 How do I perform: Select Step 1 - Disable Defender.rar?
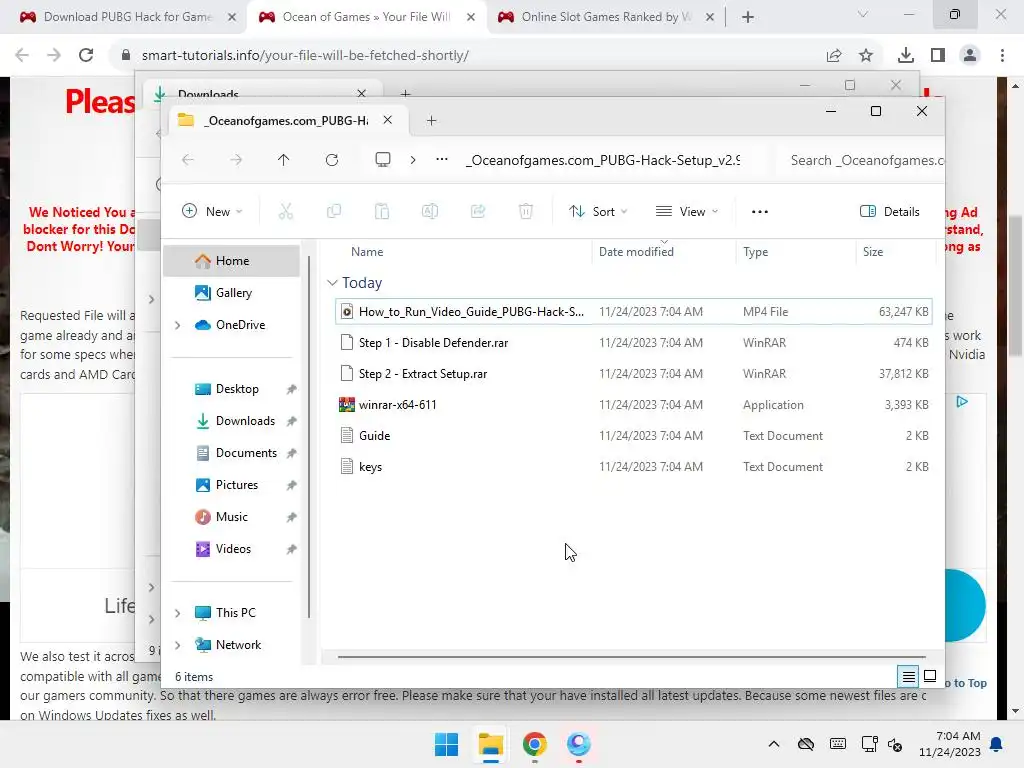633,343
